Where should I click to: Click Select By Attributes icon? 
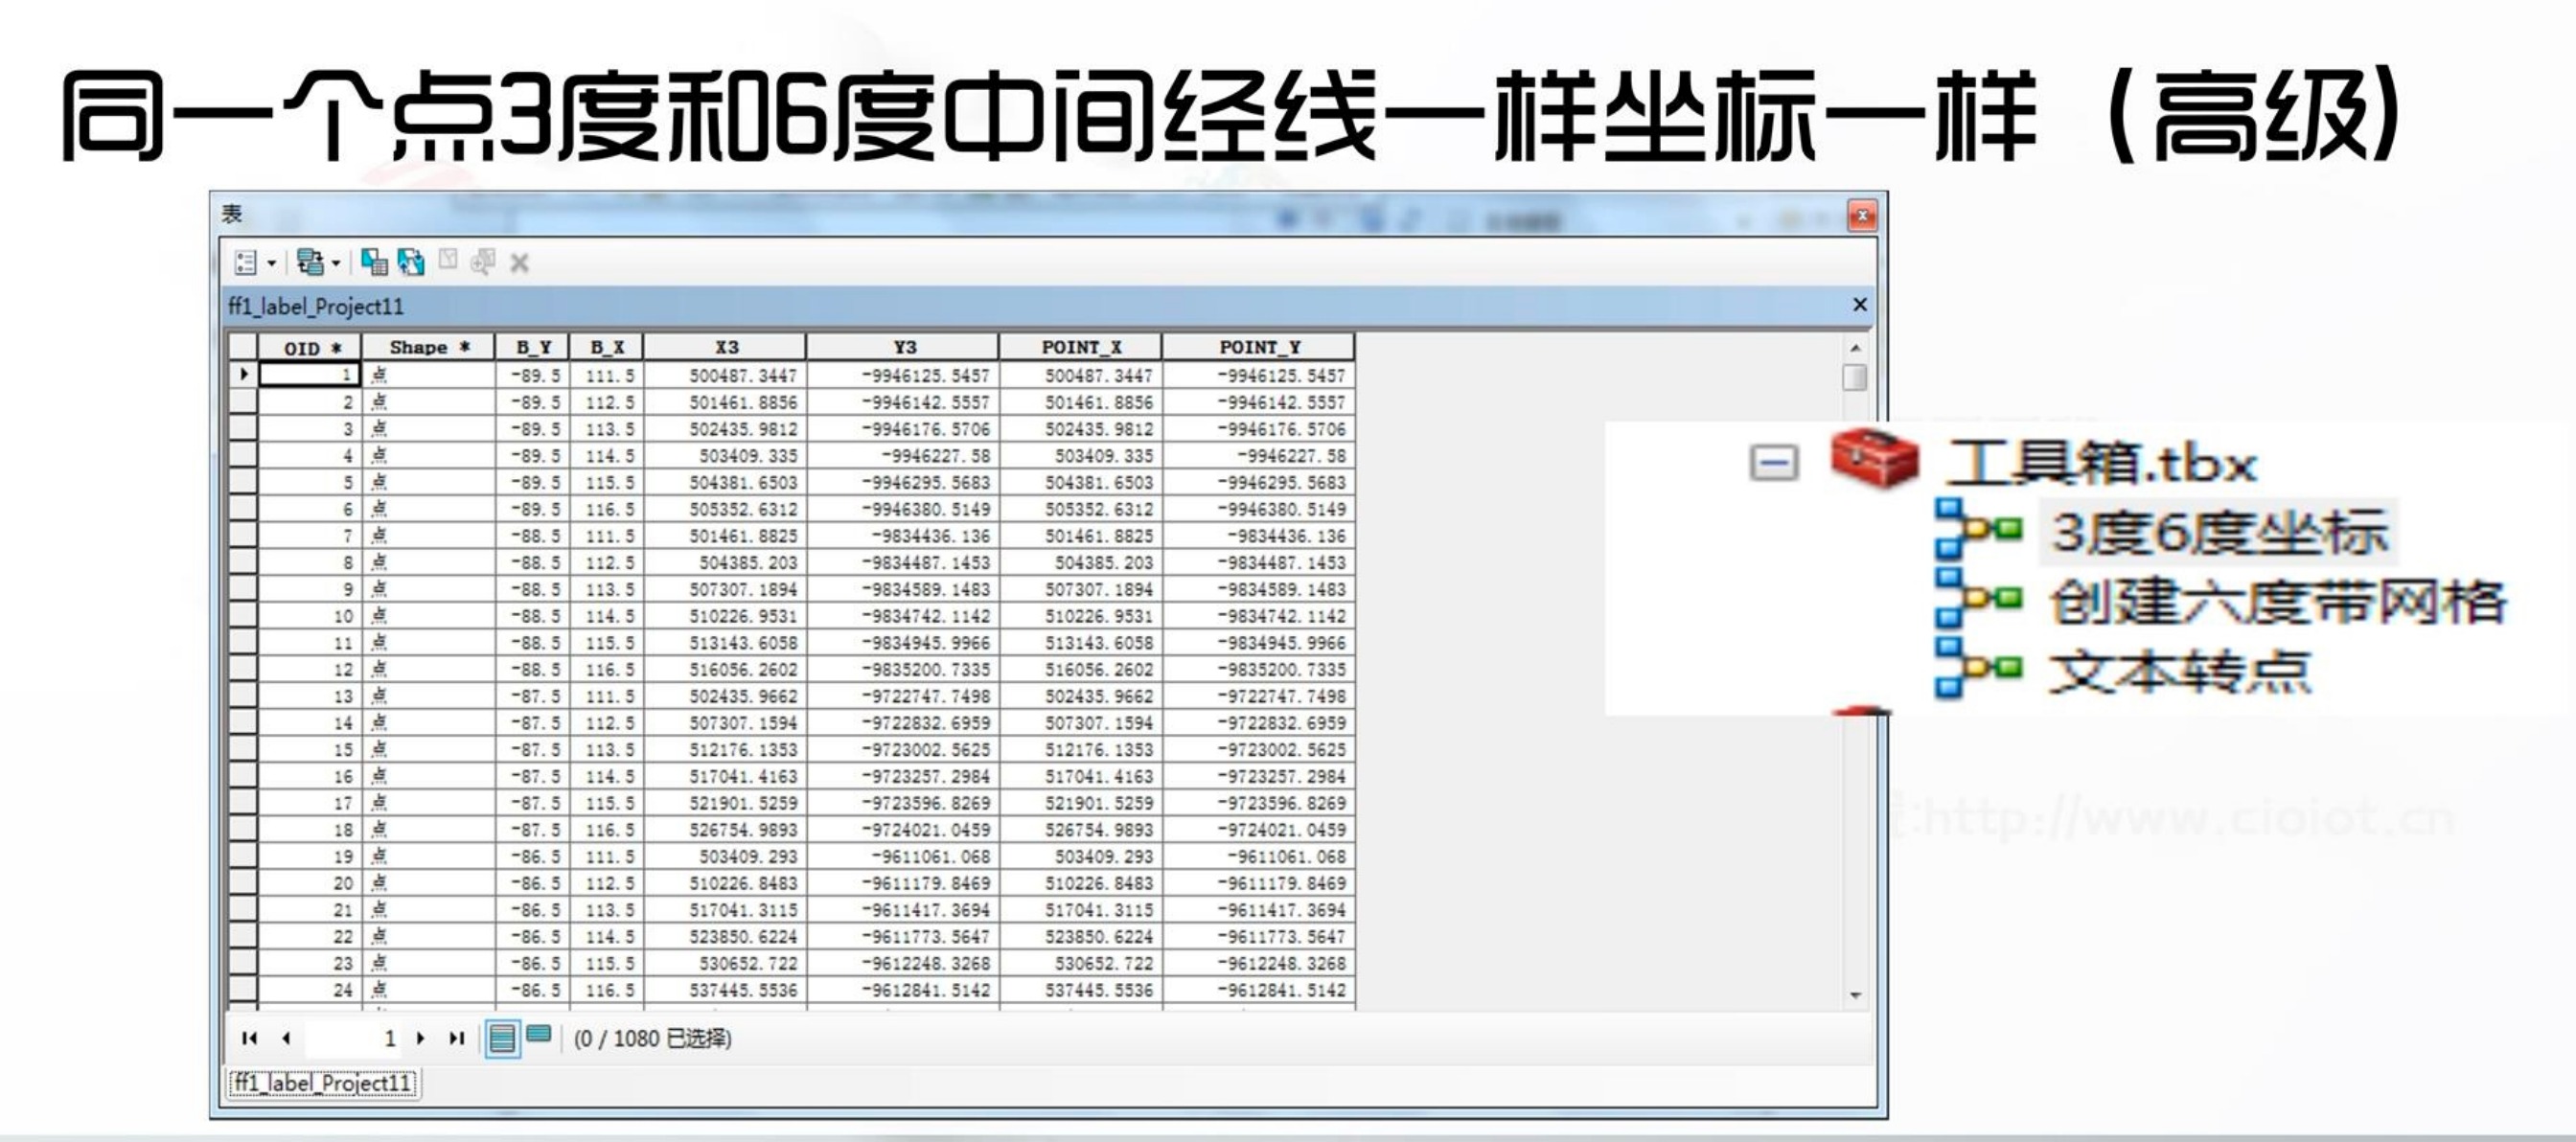(374, 262)
